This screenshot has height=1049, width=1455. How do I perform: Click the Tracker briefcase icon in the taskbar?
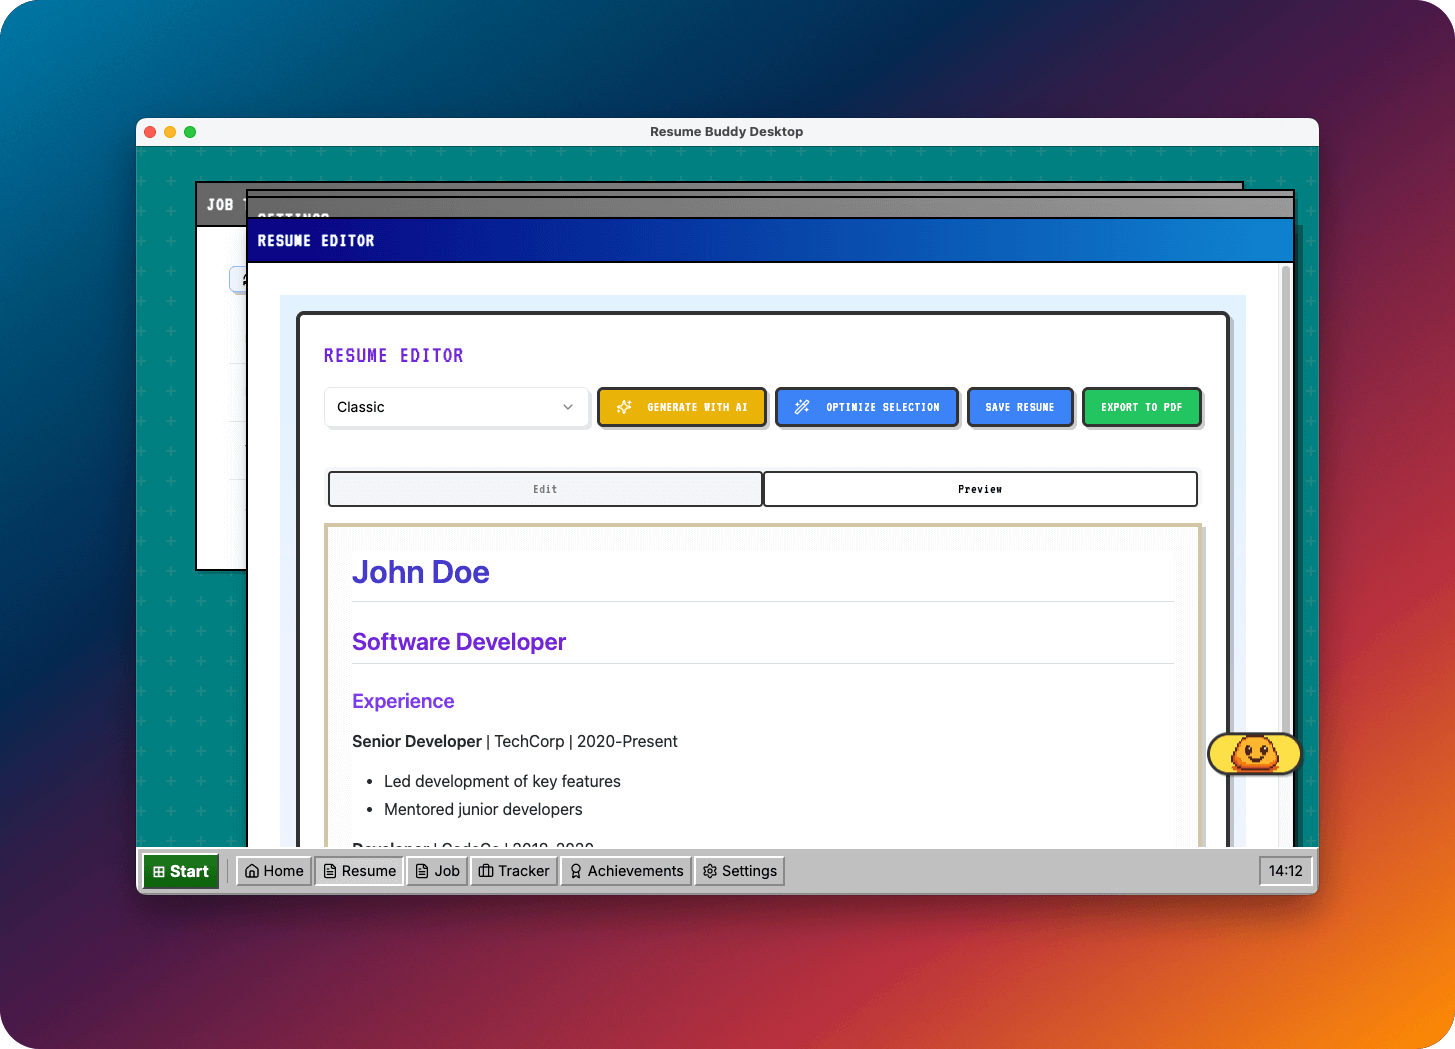[486, 871]
